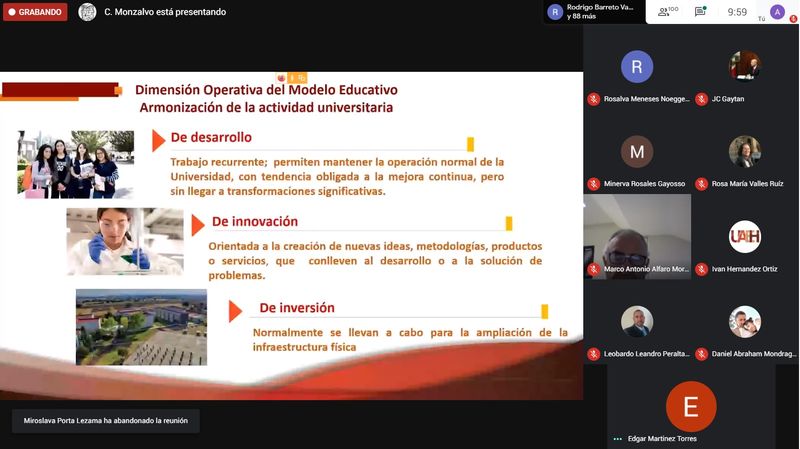
Task: Click the 'Normalmente se llevan a cabo' paragraph
Action: click(410, 340)
